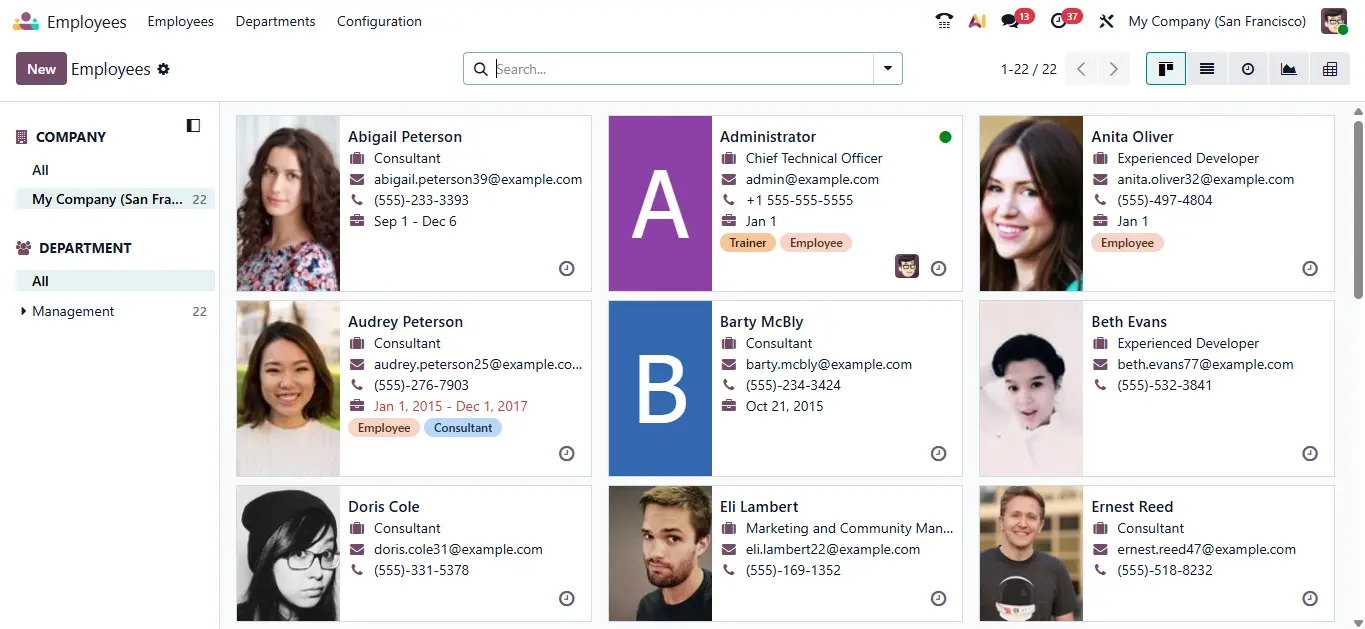Open the gear settings next to Employees title

point(164,69)
